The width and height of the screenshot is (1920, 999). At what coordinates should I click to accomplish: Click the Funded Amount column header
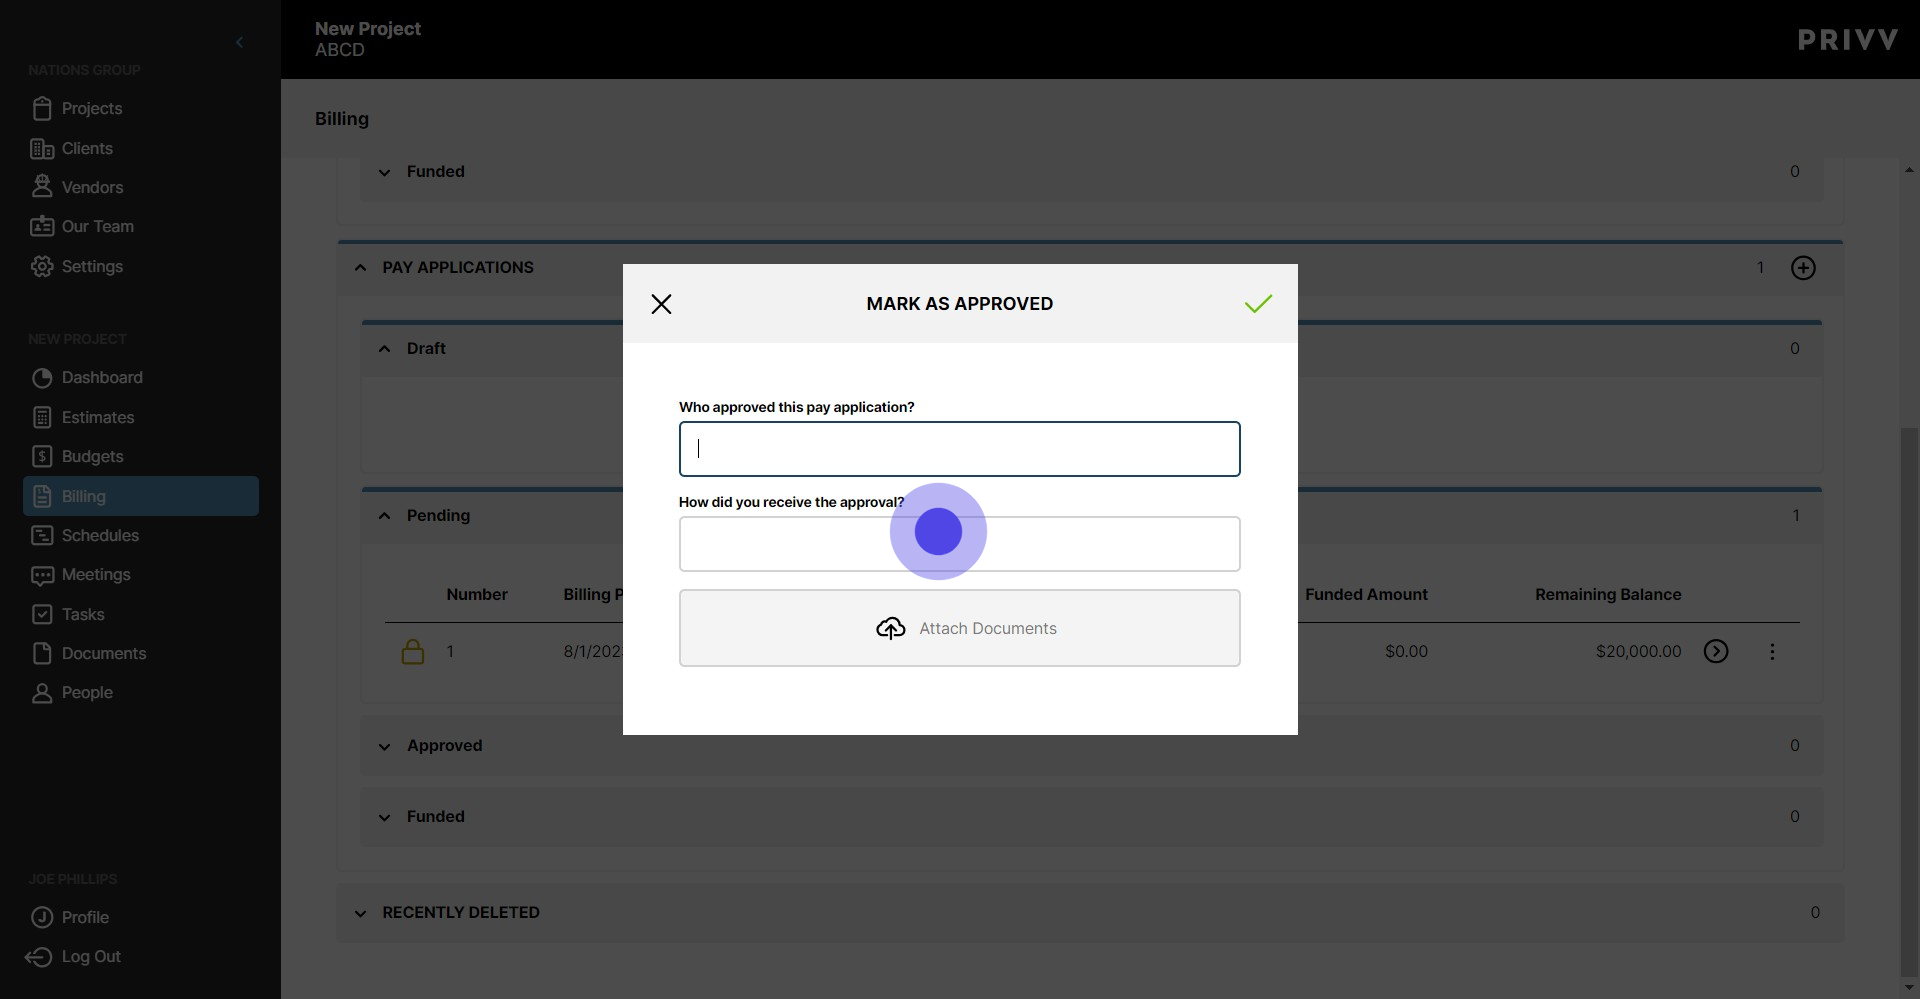point(1366,594)
